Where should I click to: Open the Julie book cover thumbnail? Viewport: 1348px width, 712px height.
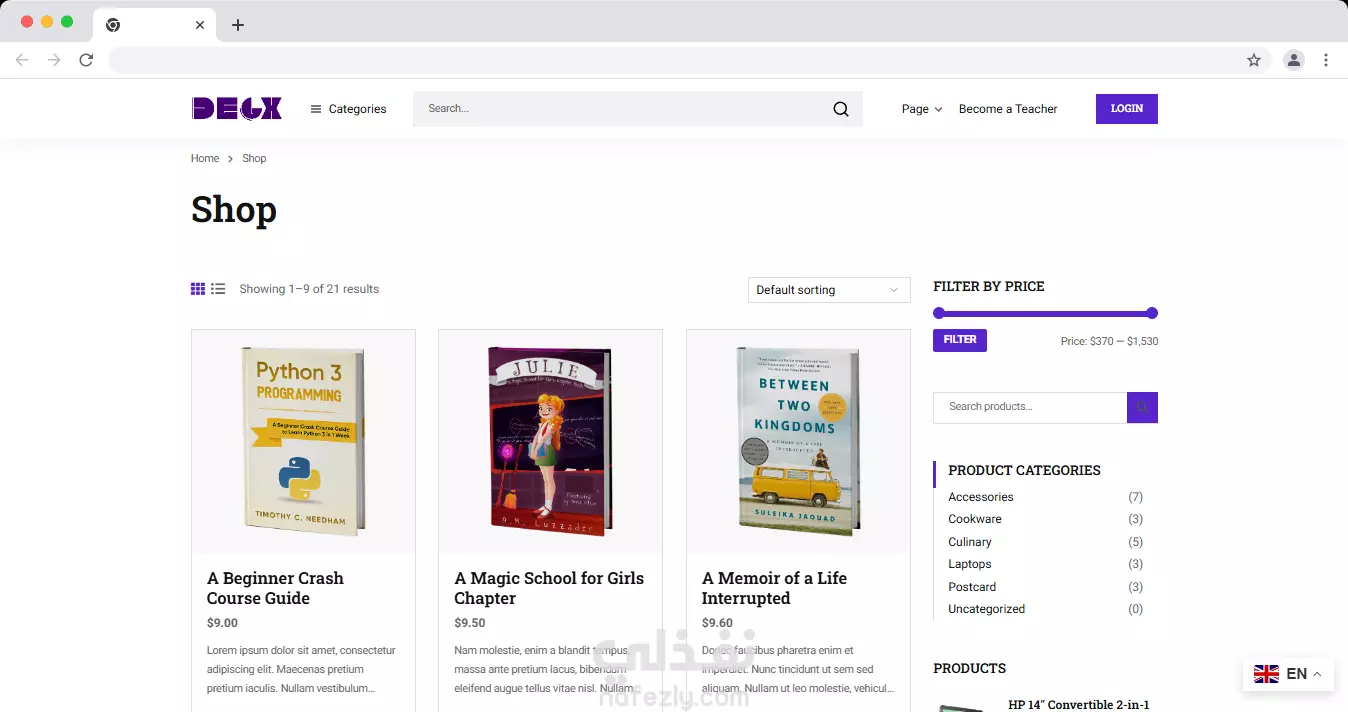point(550,441)
